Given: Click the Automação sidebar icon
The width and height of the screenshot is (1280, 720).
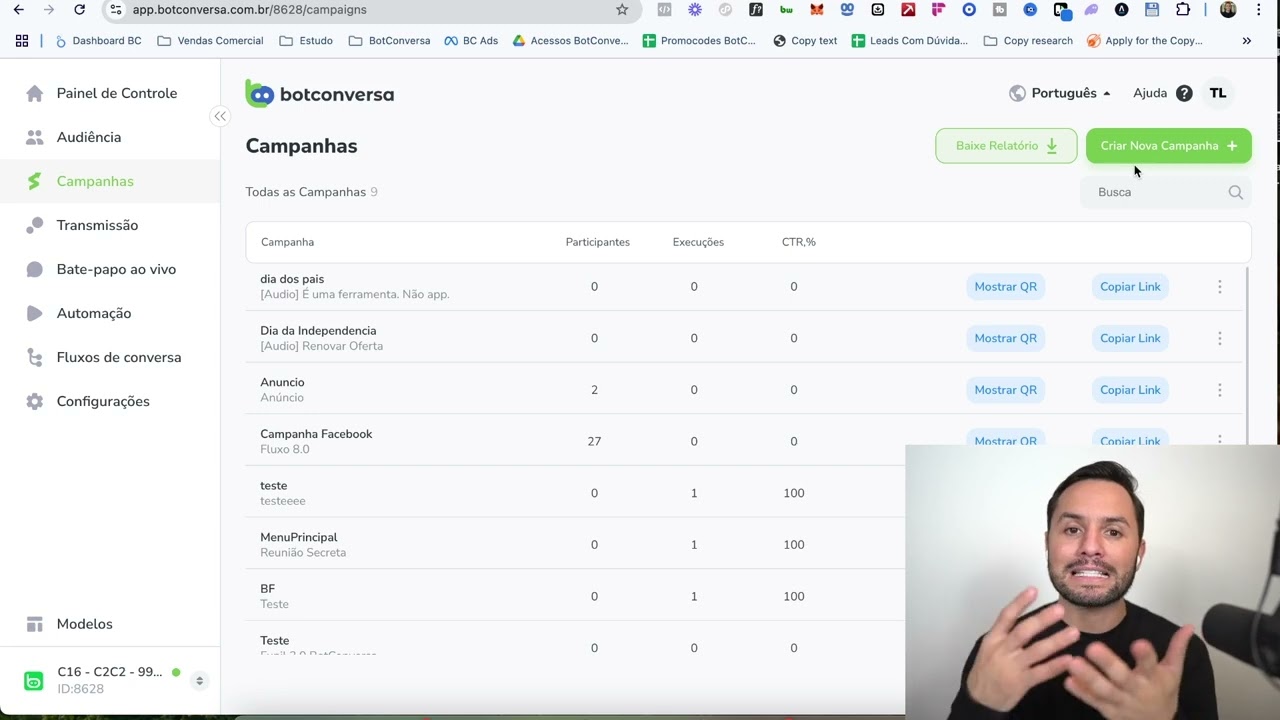Looking at the screenshot, I should pyautogui.click(x=35, y=313).
